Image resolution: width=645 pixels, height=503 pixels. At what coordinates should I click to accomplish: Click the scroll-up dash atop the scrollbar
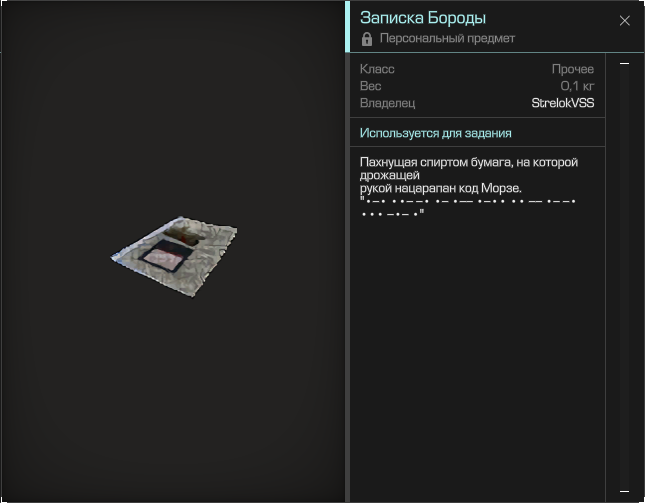click(624, 63)
